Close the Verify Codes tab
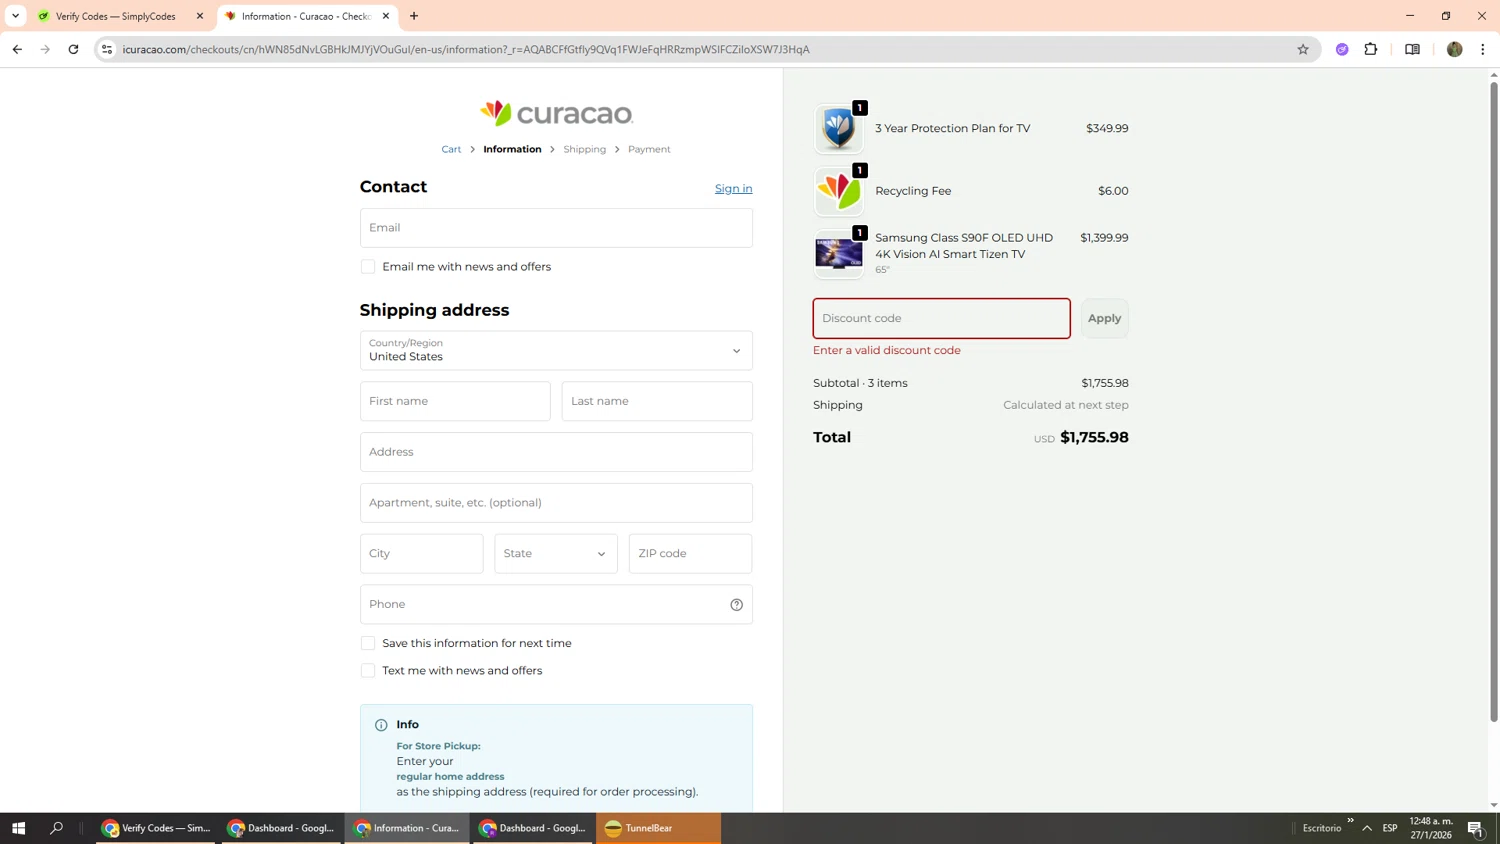 pos(200,16)
